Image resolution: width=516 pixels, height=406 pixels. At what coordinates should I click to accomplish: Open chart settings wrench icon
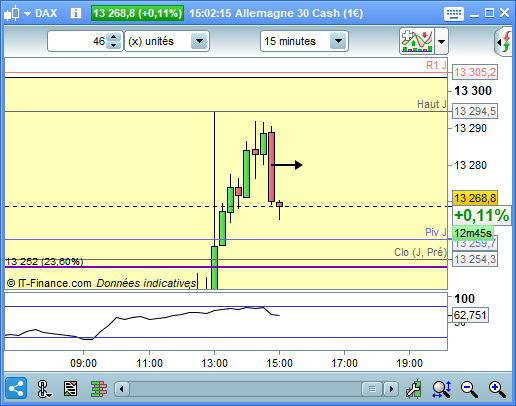414,389
